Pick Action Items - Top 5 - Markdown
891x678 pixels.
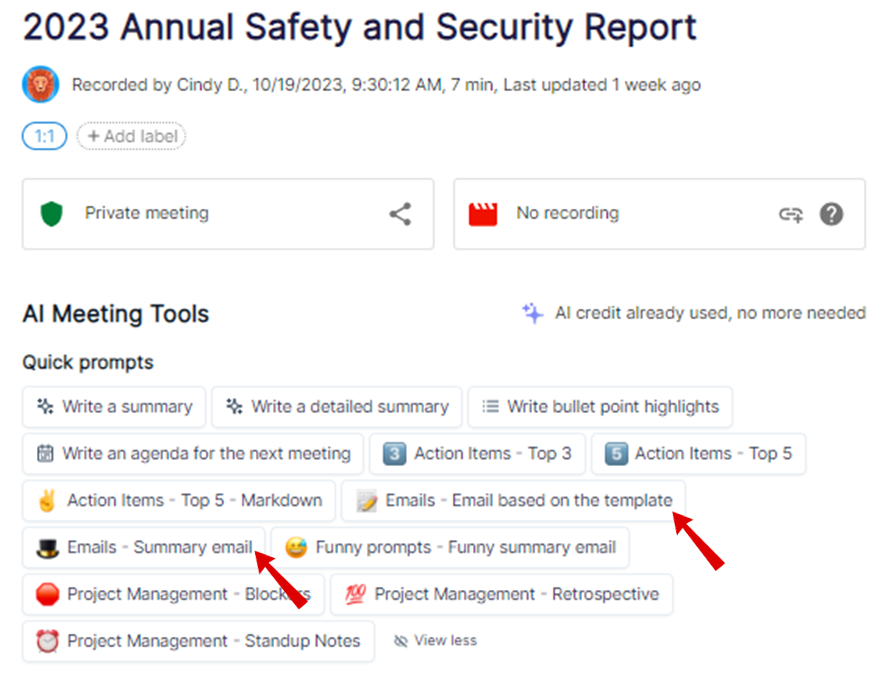tap(179, 501)
